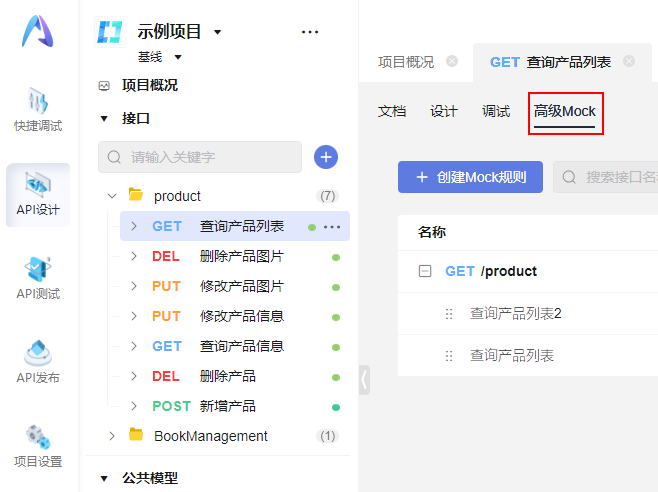Close the 项目概况 tab
658x492 pixels.
point(452,61)
